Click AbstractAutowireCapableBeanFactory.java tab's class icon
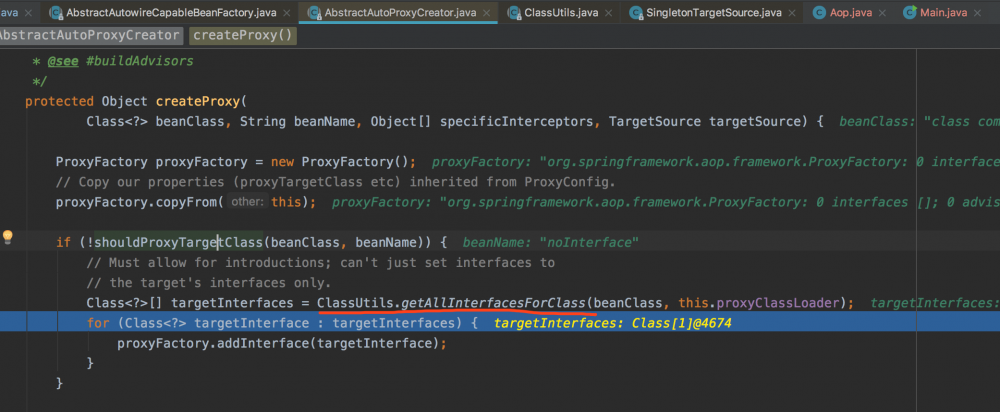 [x=55, y=13]
